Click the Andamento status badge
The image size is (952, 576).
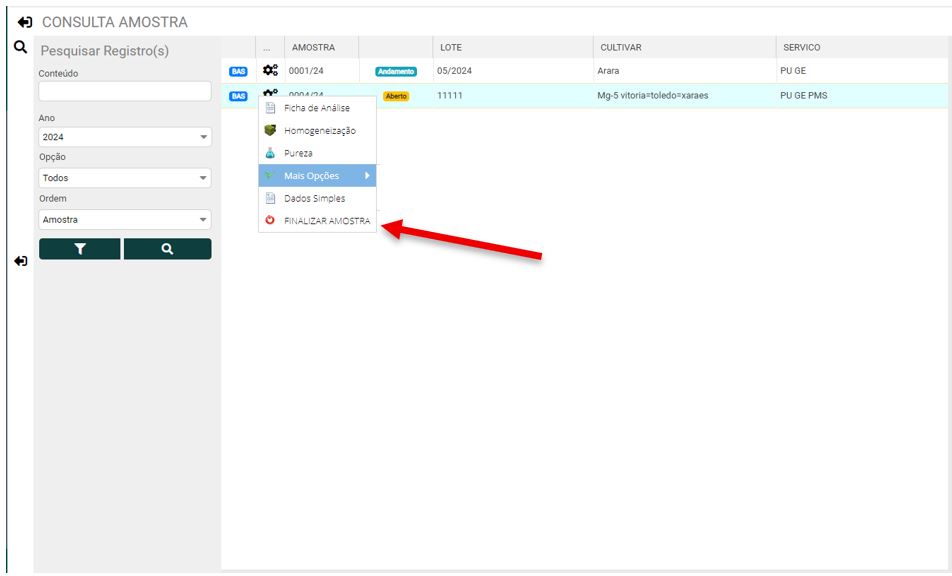(x=395, y=72)
